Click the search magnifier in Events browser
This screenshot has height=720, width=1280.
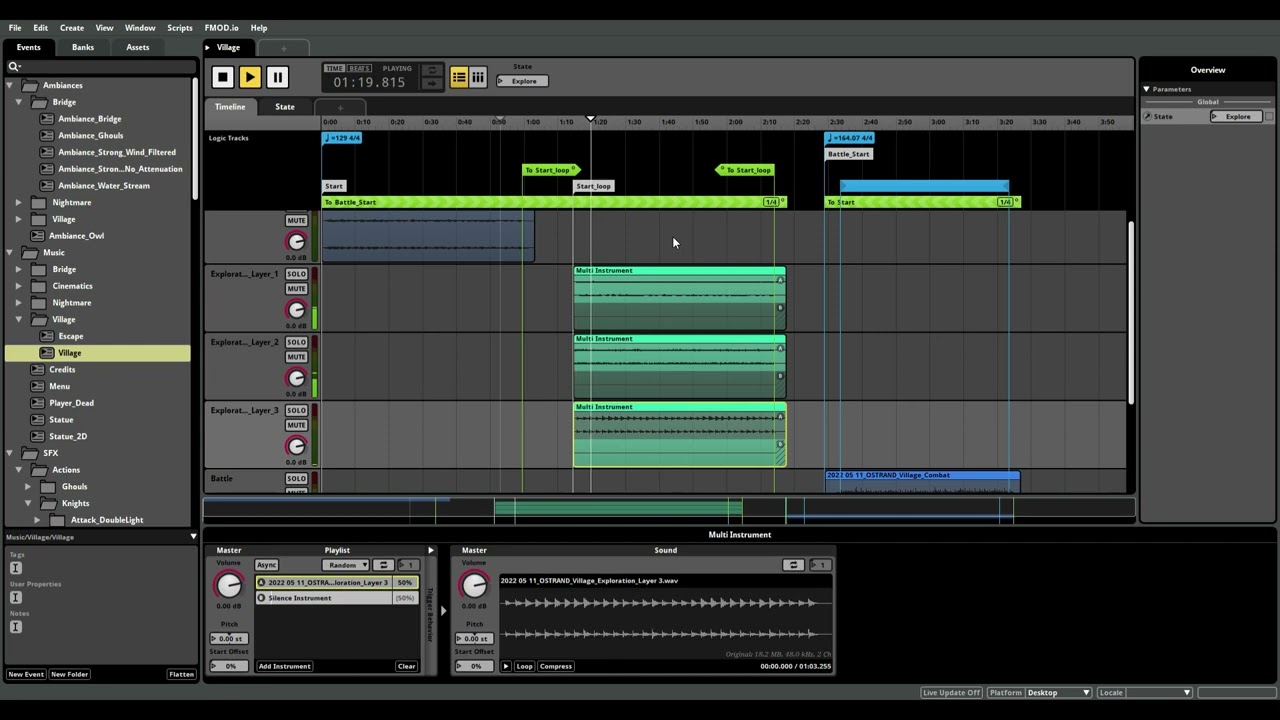point(15,66)
